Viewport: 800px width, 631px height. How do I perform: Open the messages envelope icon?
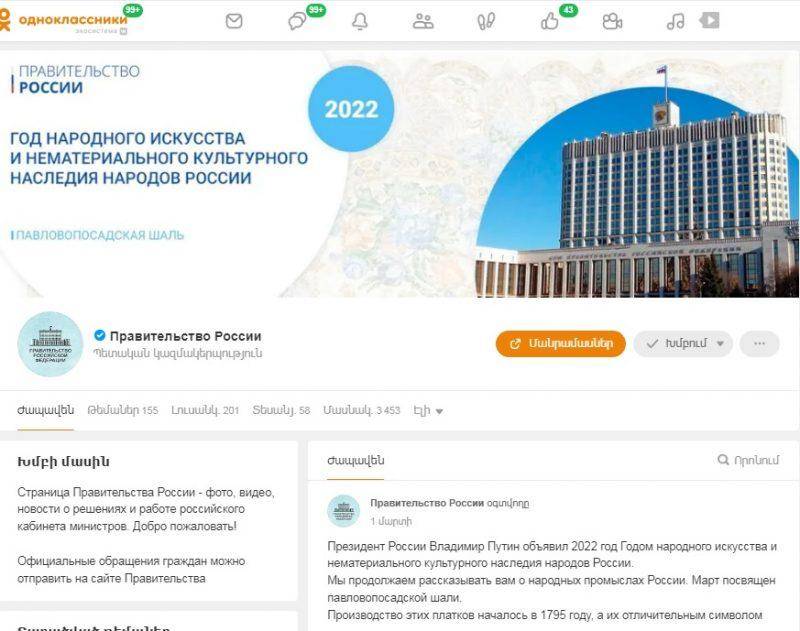coord(234,21)
